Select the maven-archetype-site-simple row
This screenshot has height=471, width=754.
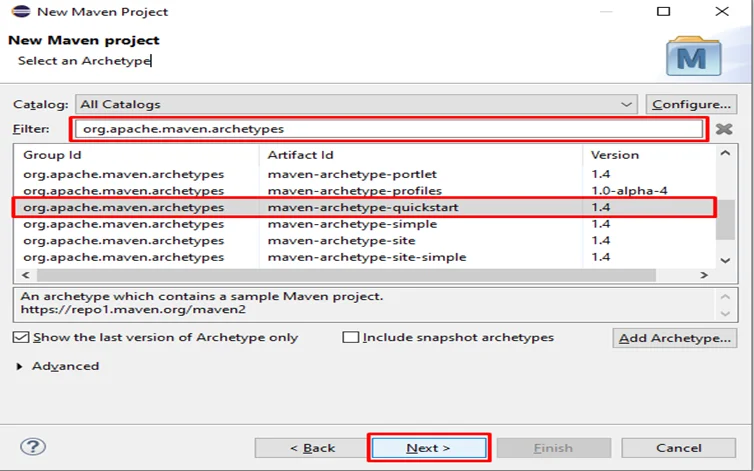365,257
